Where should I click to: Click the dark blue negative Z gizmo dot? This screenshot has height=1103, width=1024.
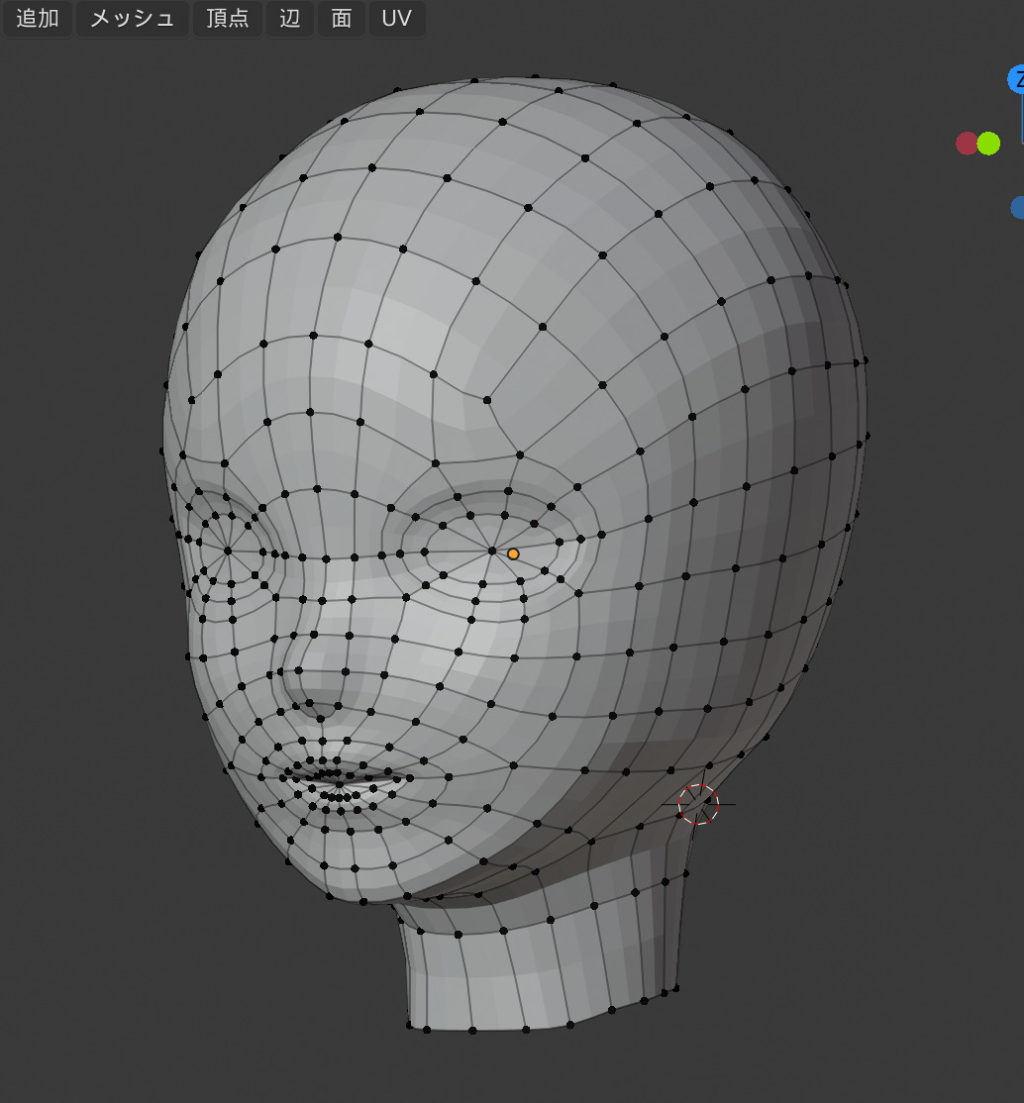point(1018,207)
